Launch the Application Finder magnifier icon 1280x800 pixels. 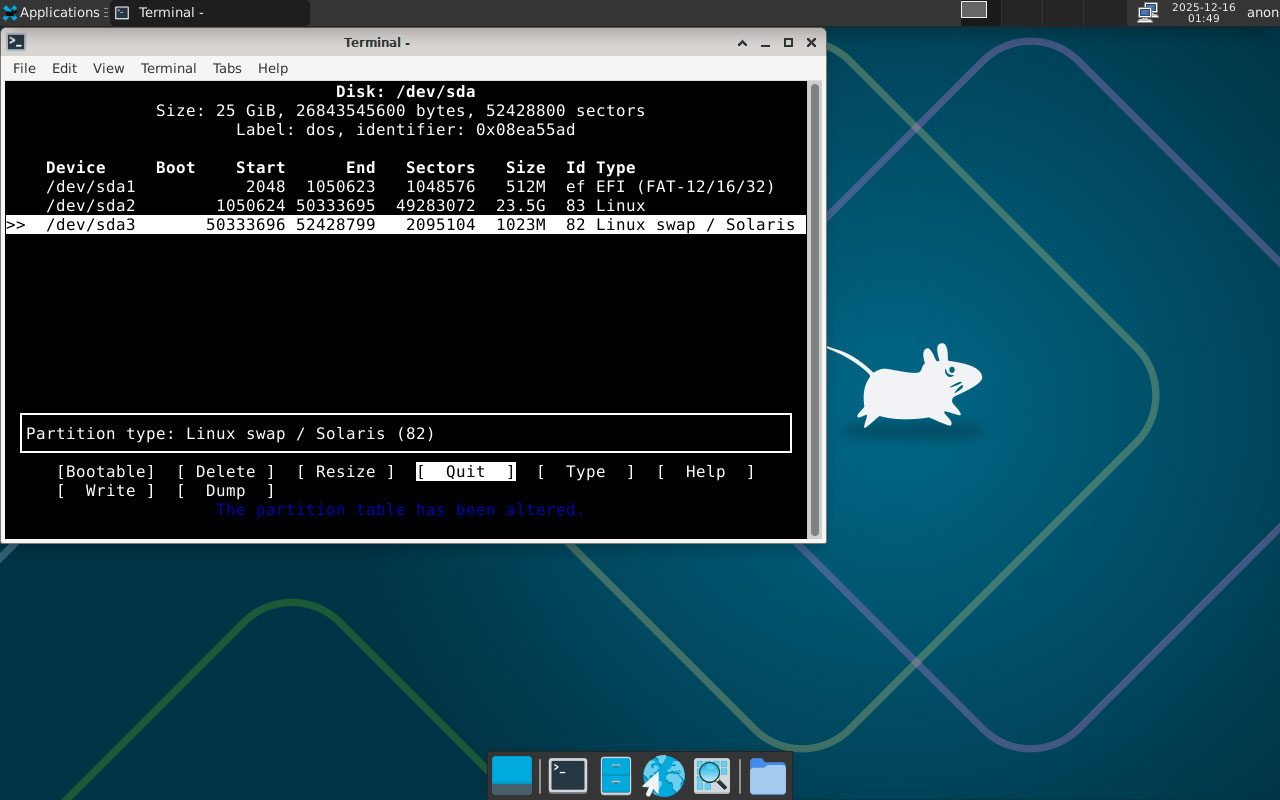point(712,776)
